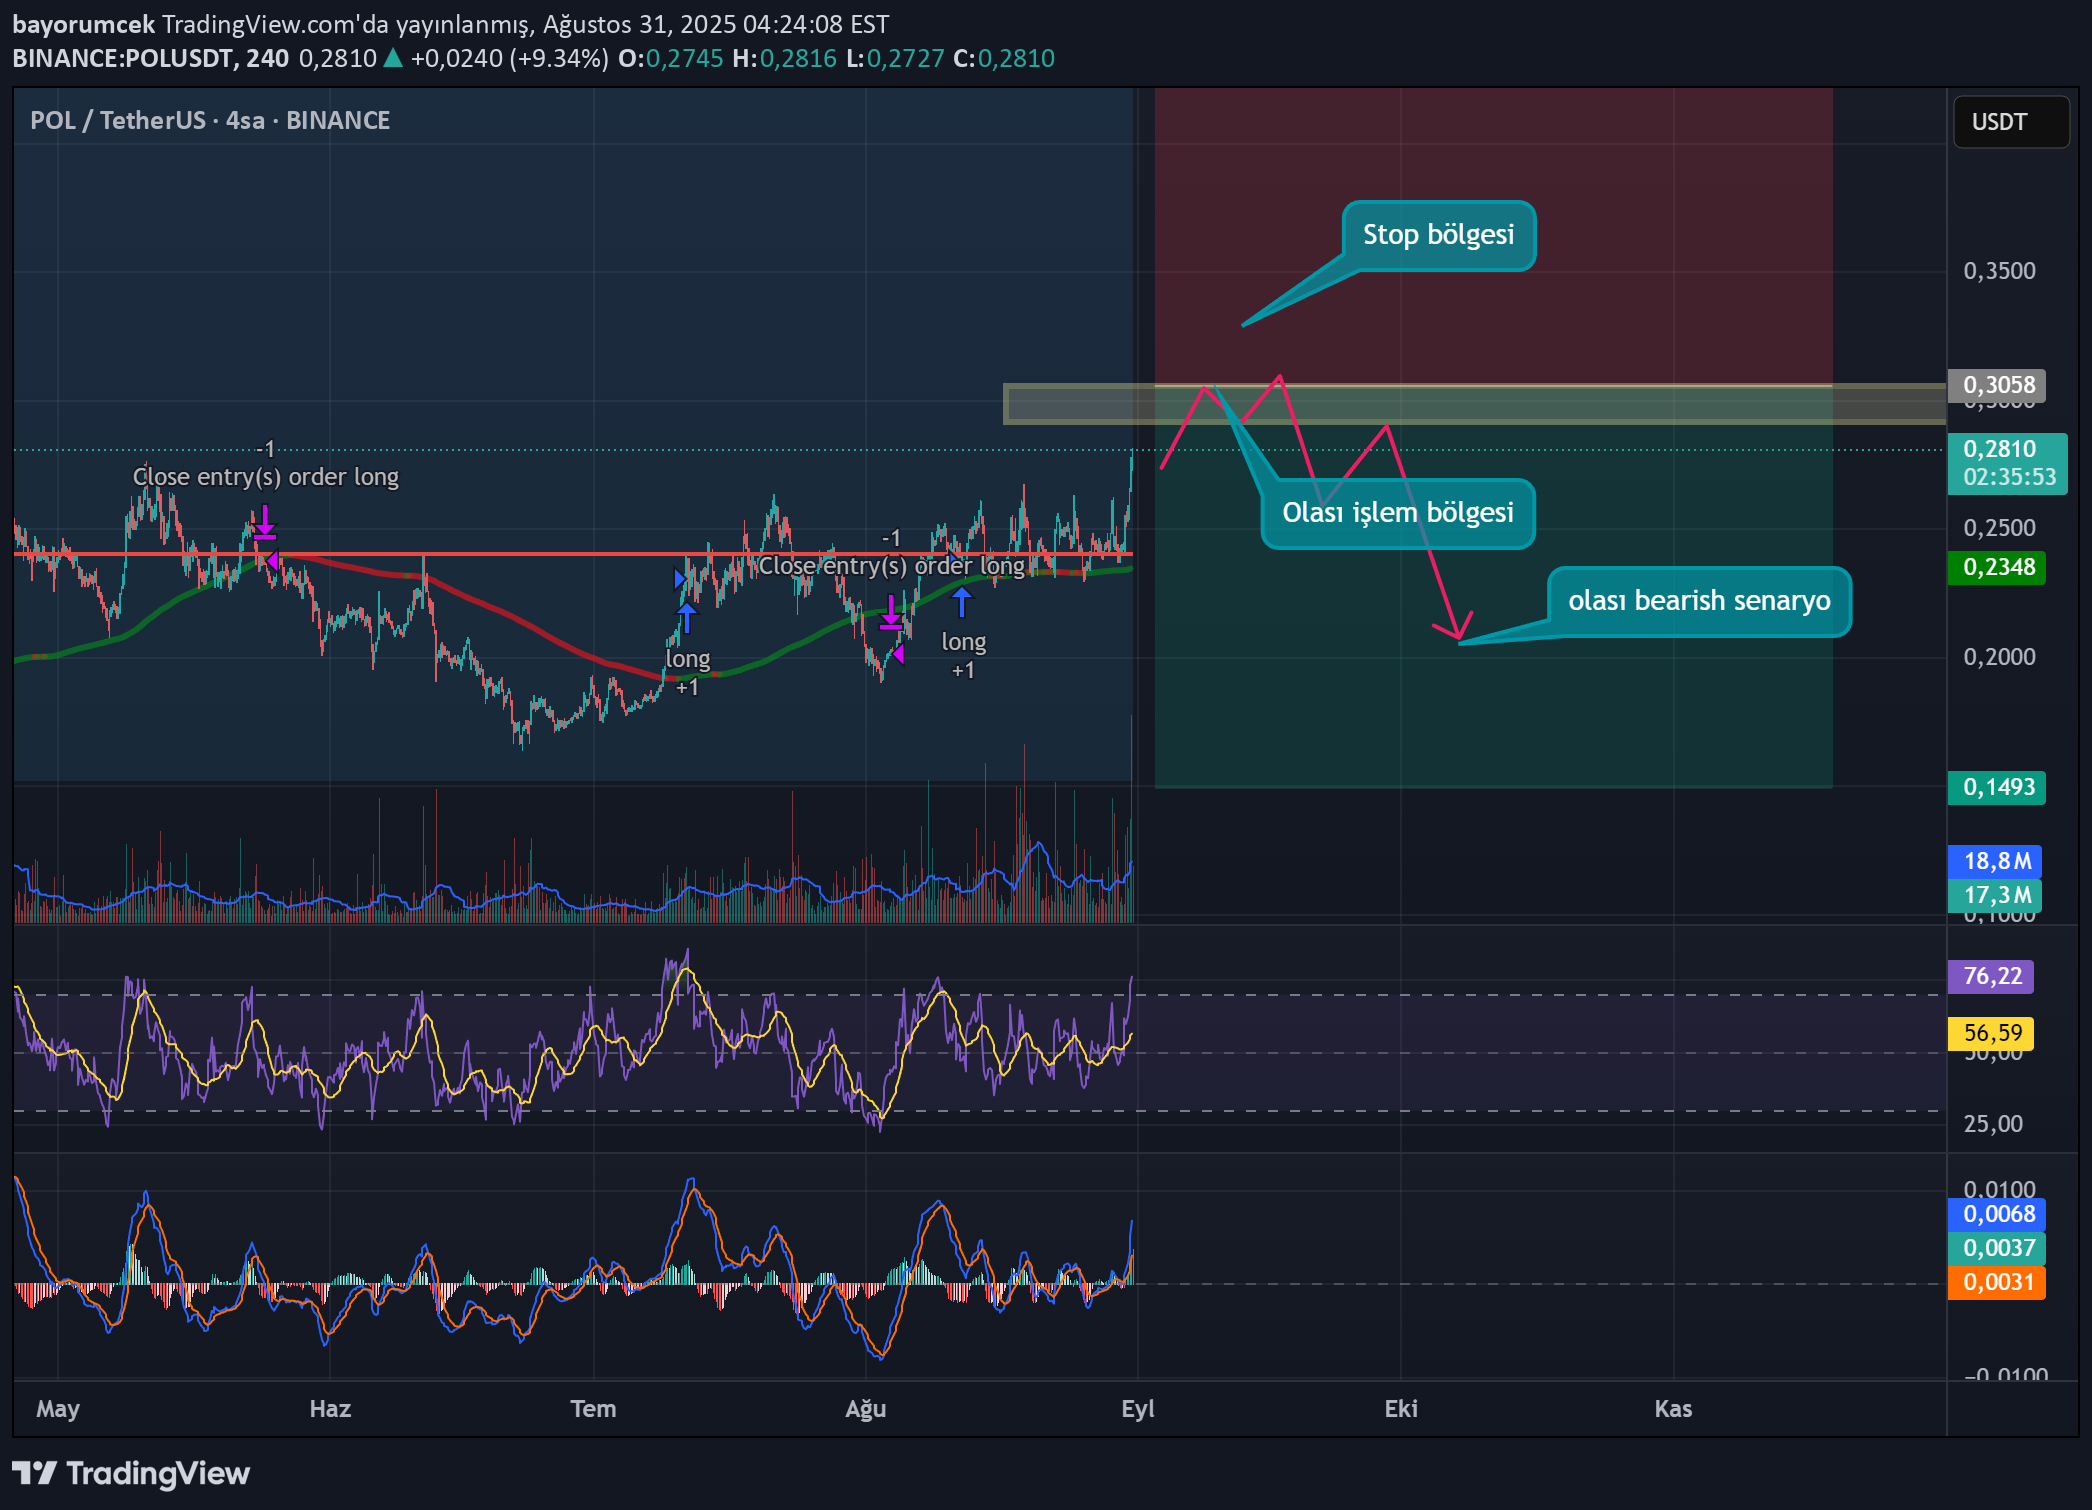
Task: Click the 17,3 M volume average label
Action: [x=1995, y=895]
